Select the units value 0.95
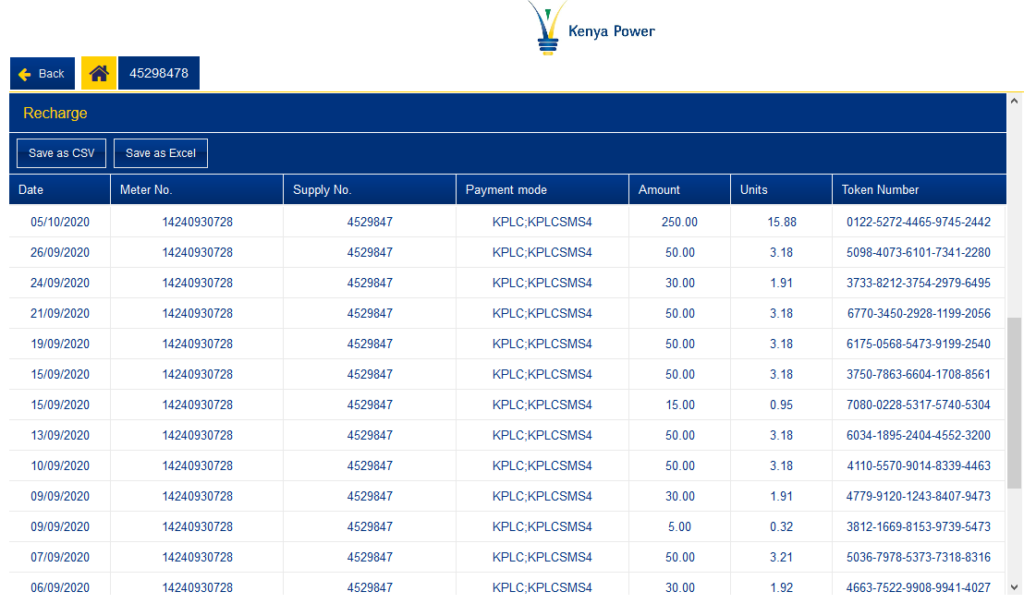This screenshot has width=1024, height=604. [781, 405]
